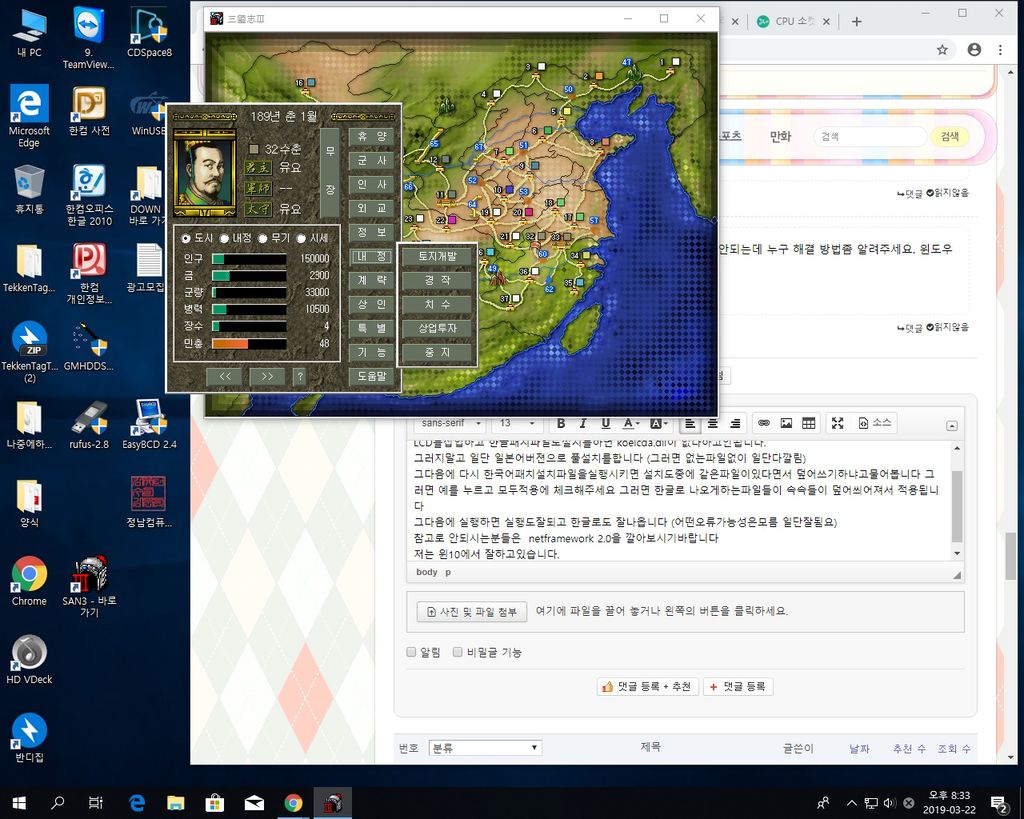Open Microsoft Store from the taskbar
Viewport: 1024px width, 819px height.
215,803
